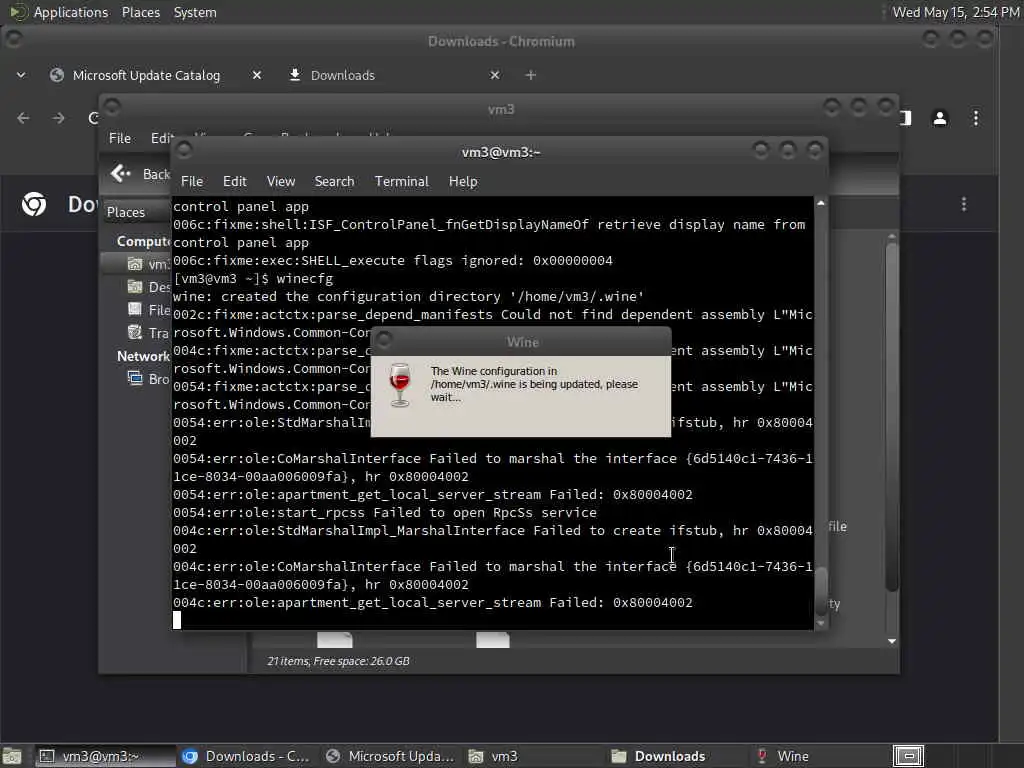Go Back in vm3 file manager
The image size is (1024, 768).
(140, 174)
